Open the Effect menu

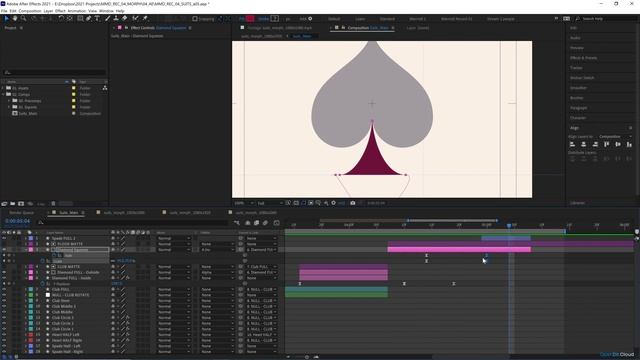point(60,11)
